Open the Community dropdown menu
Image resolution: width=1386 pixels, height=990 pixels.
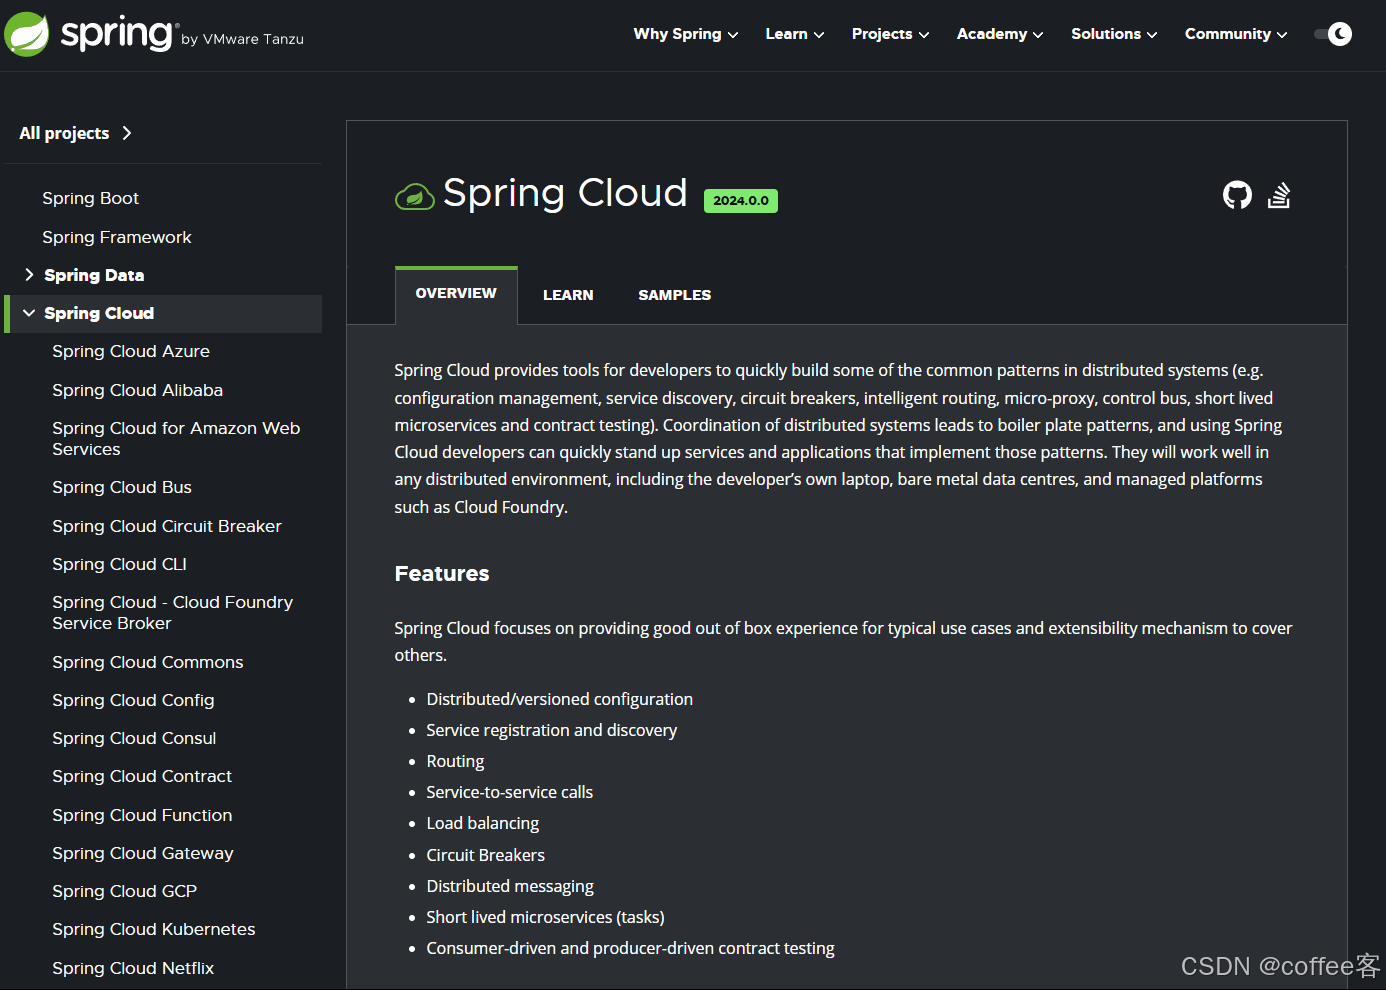coord(1236,34)
